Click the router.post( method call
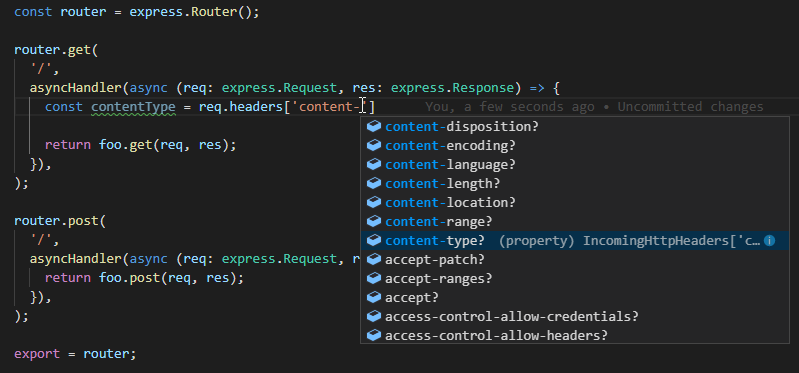The image size is (799, 373). click(x=60, y=221)
